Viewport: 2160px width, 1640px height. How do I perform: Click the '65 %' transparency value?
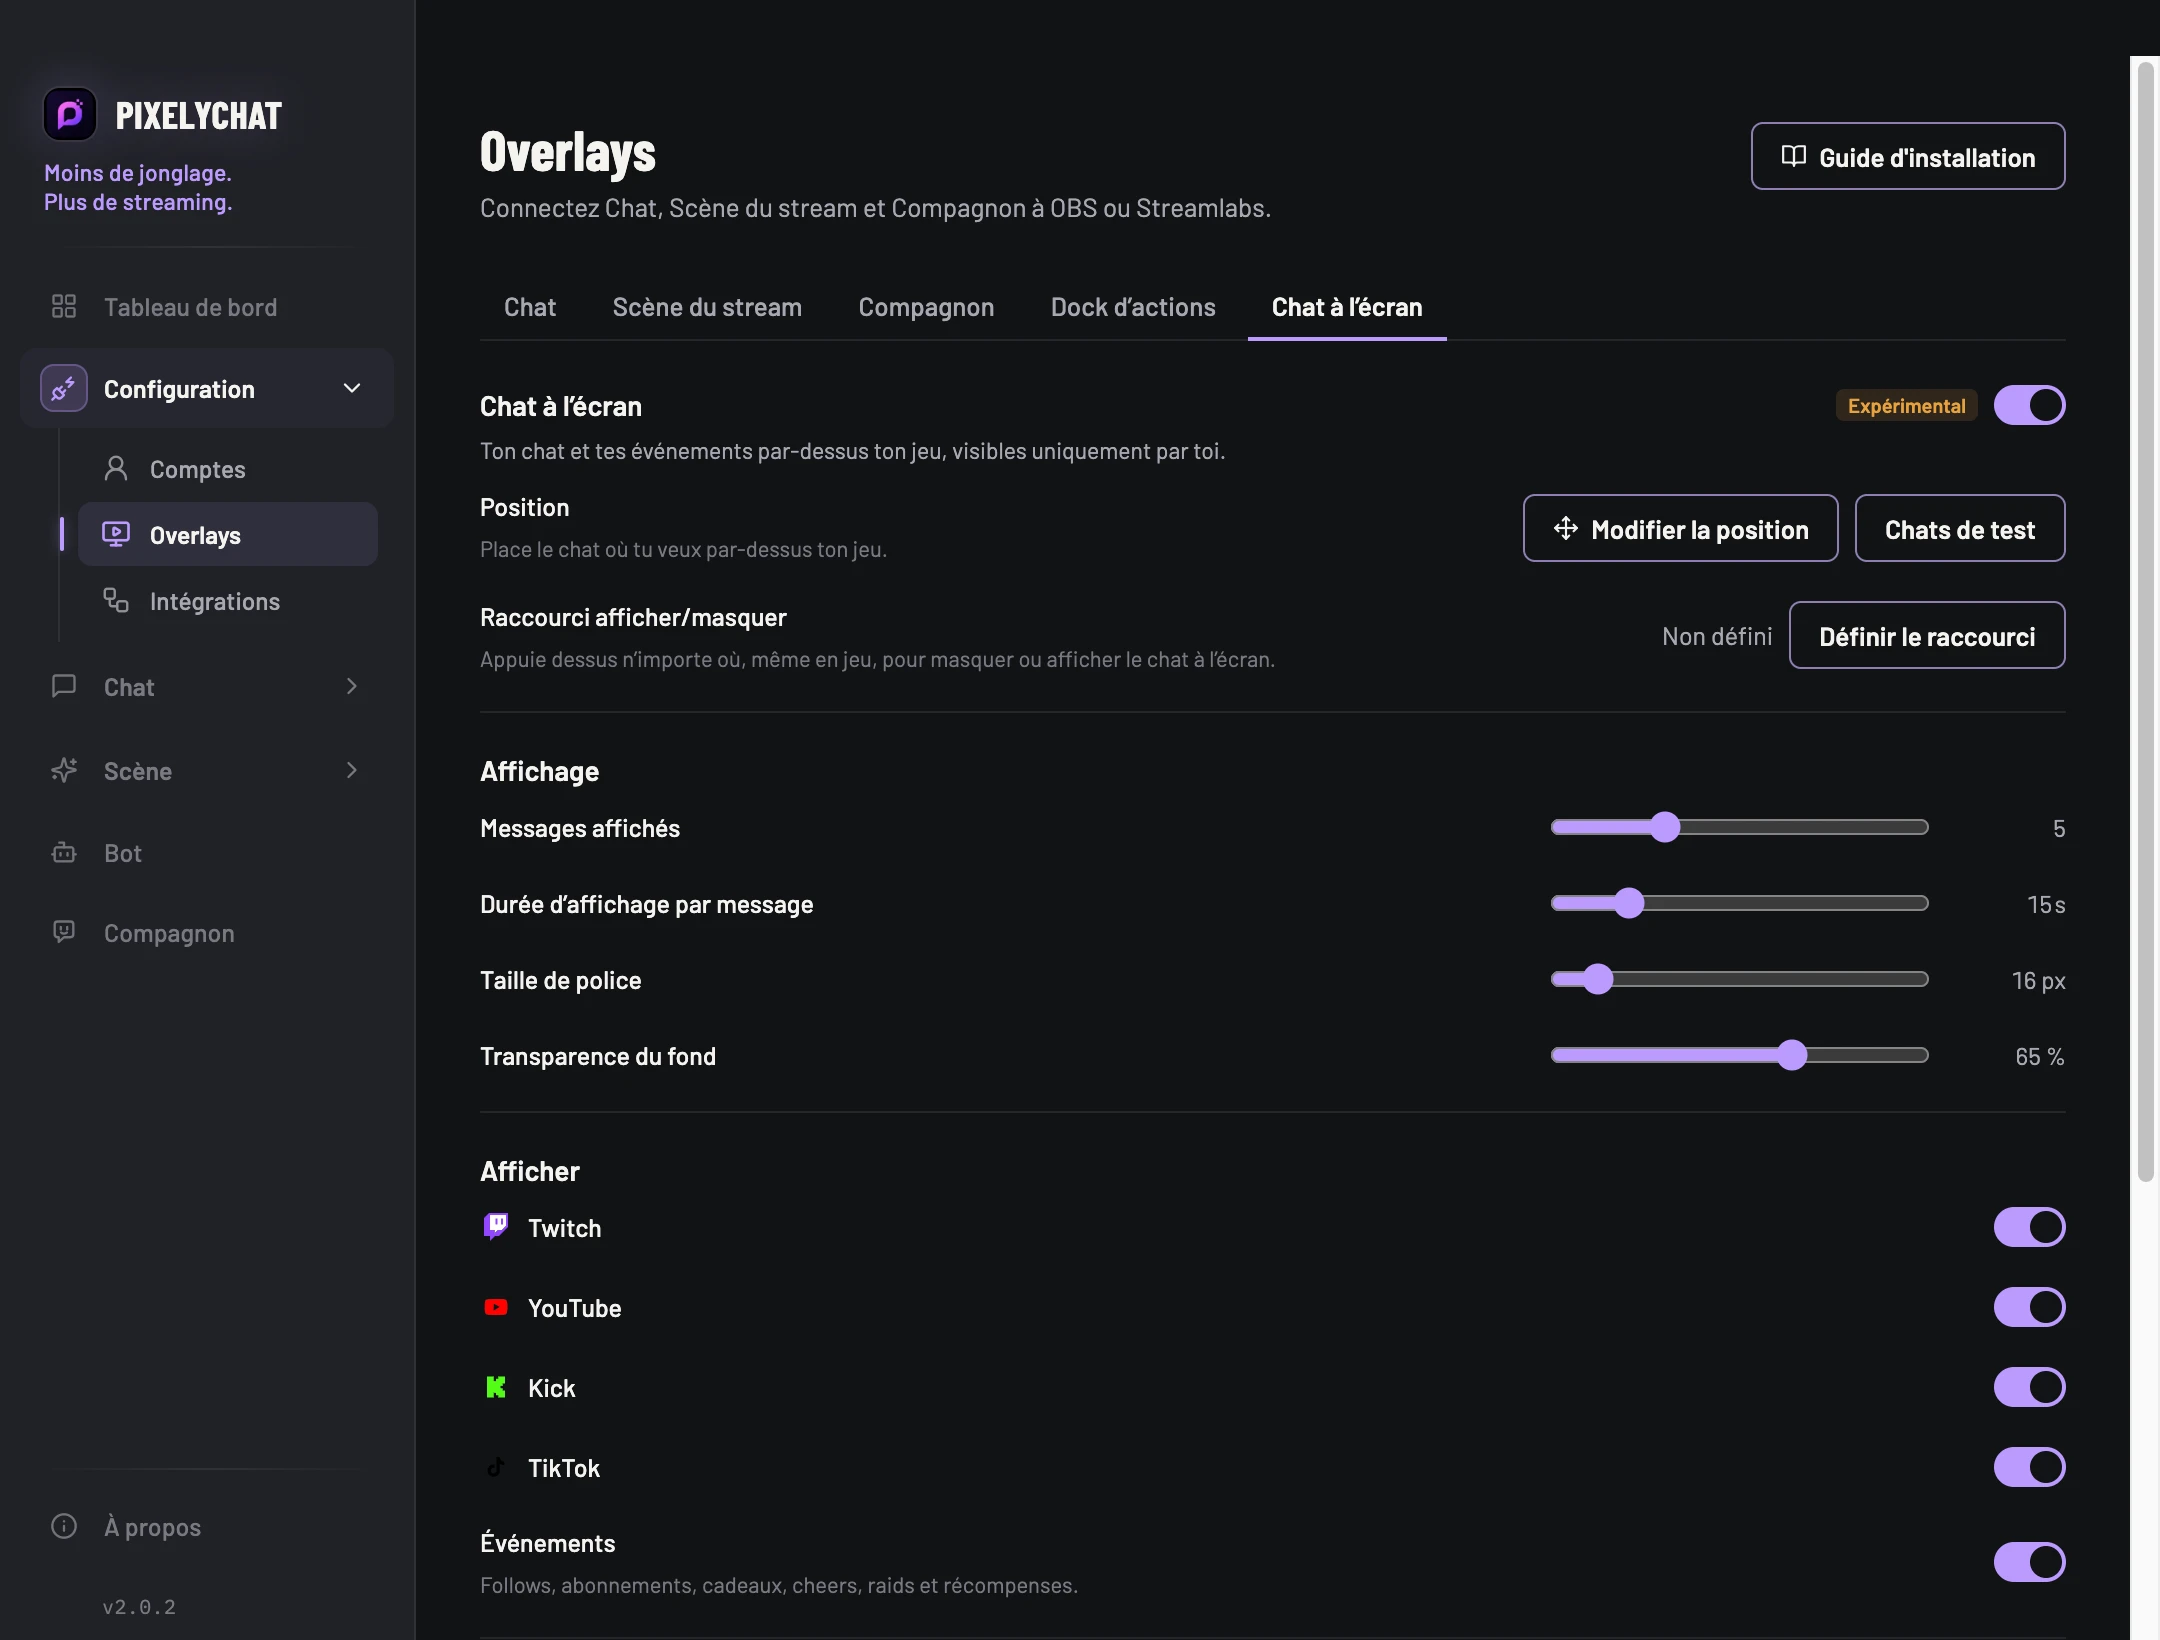(2040, 1056)
